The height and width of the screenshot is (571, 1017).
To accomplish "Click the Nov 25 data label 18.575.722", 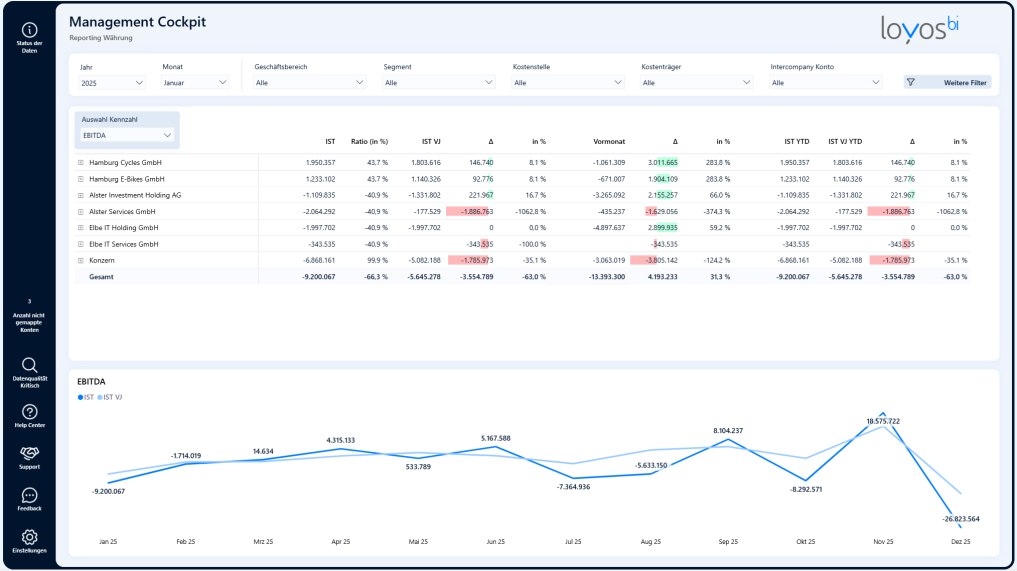I will [883, 421].
